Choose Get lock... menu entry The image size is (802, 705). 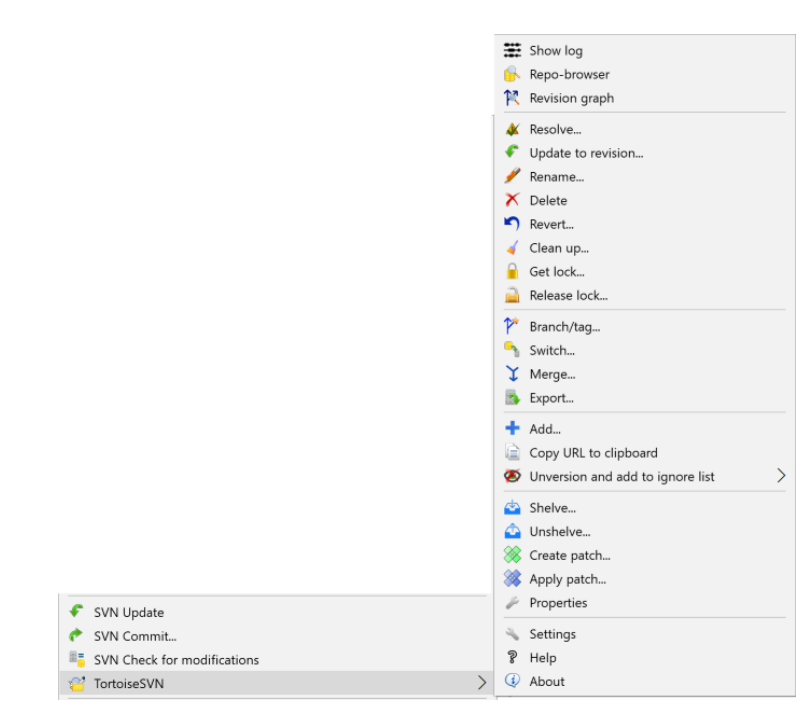point(644,271)
